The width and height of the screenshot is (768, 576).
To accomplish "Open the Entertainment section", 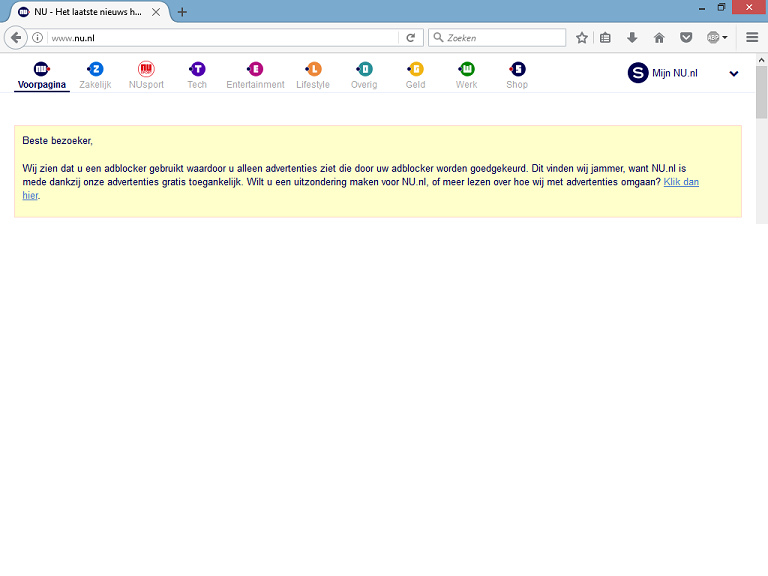I will point(255,75).
